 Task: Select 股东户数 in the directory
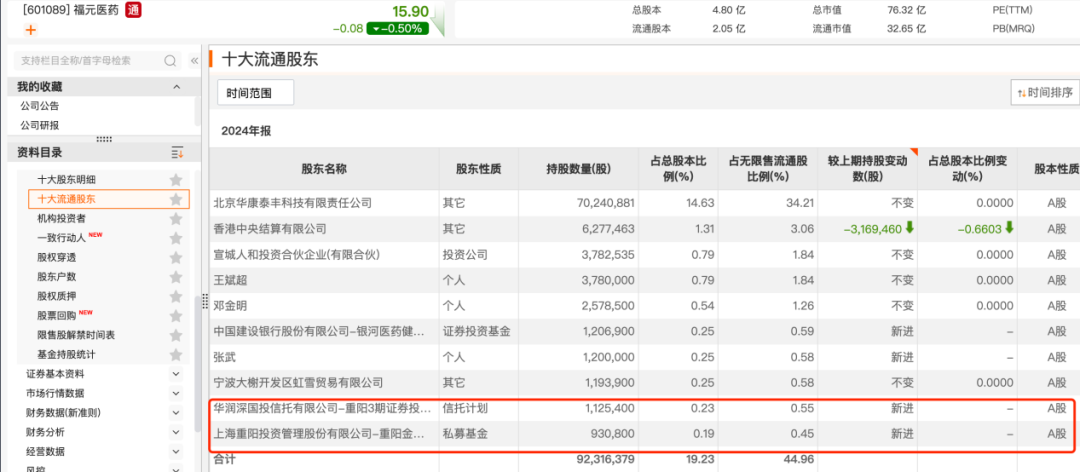point(56,276)
